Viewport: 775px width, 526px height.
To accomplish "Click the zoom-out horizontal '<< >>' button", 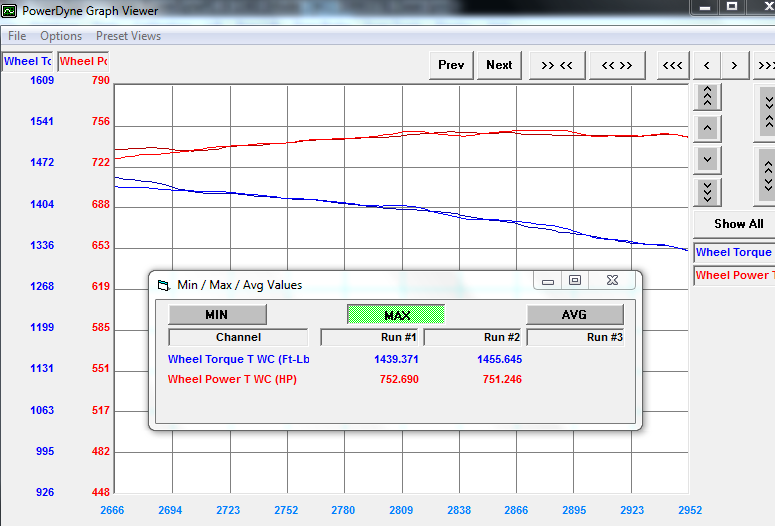I will click(x=616, y=65).
